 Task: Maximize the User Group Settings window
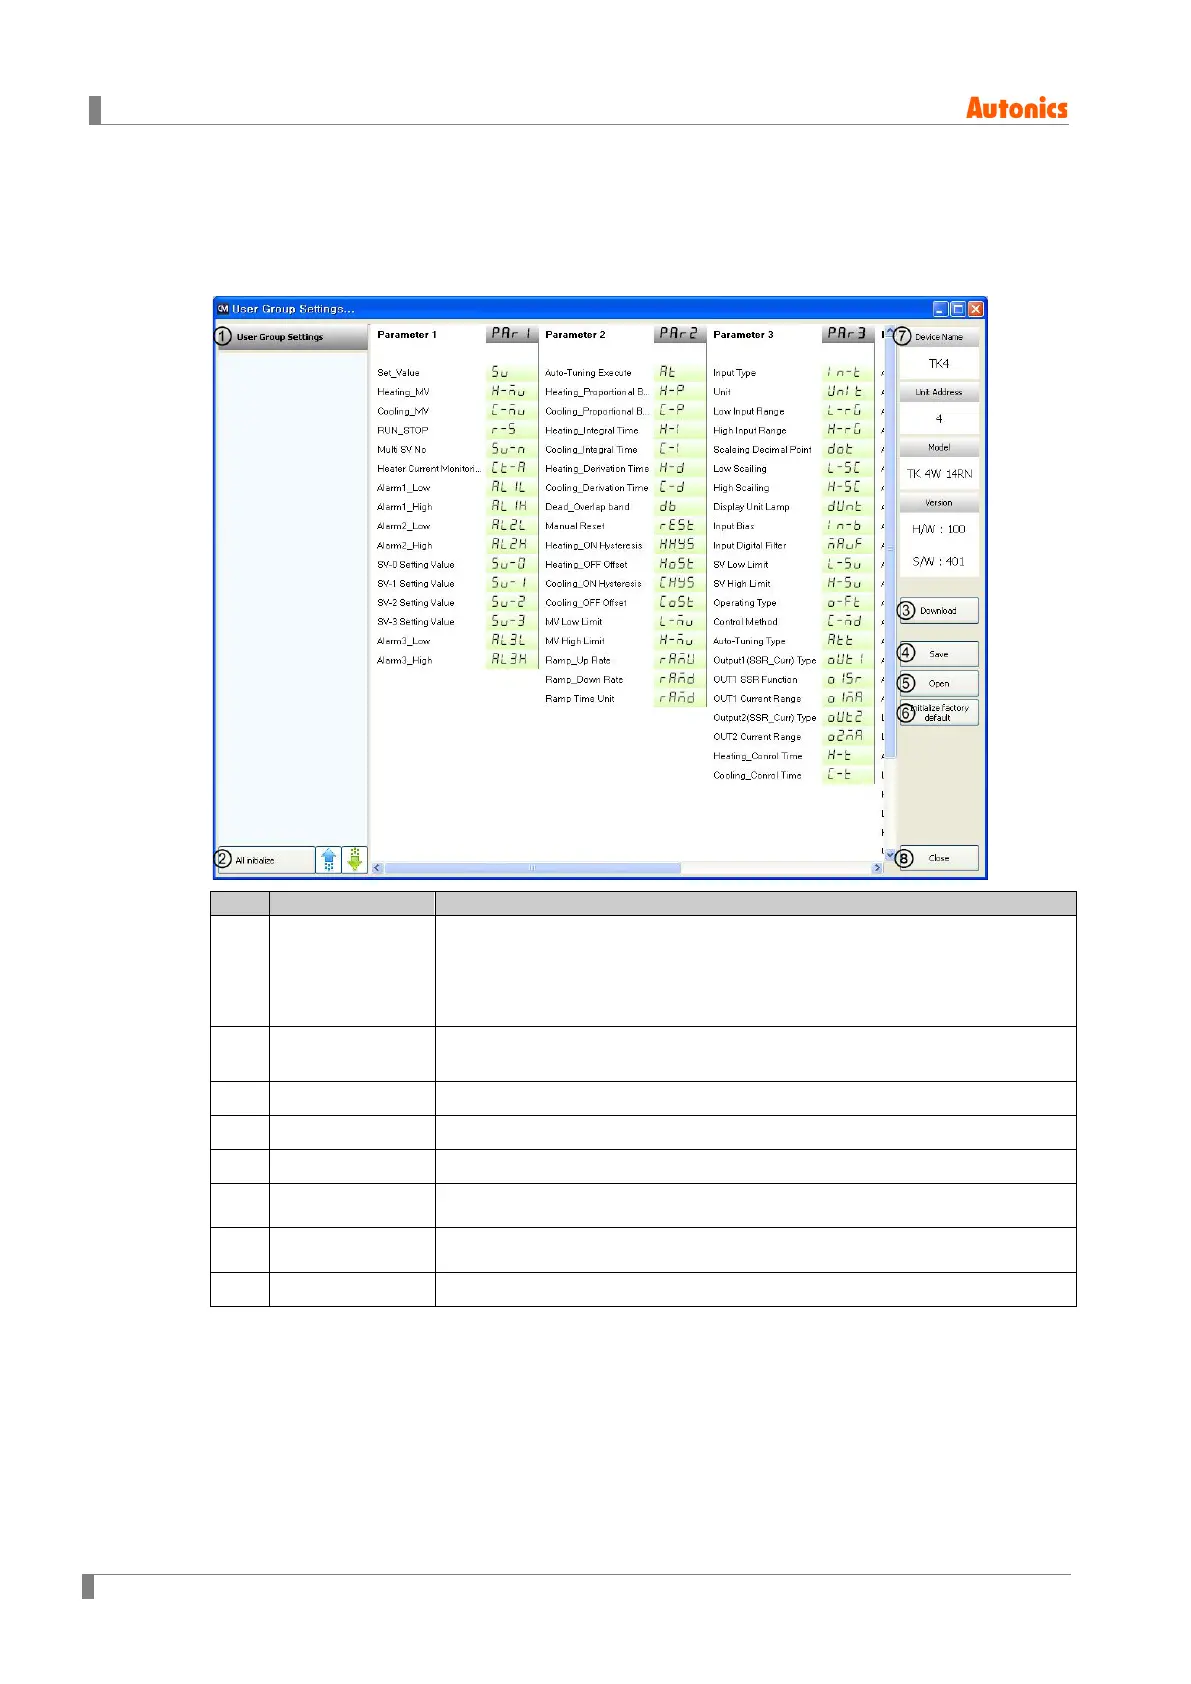tap(958, 309)
